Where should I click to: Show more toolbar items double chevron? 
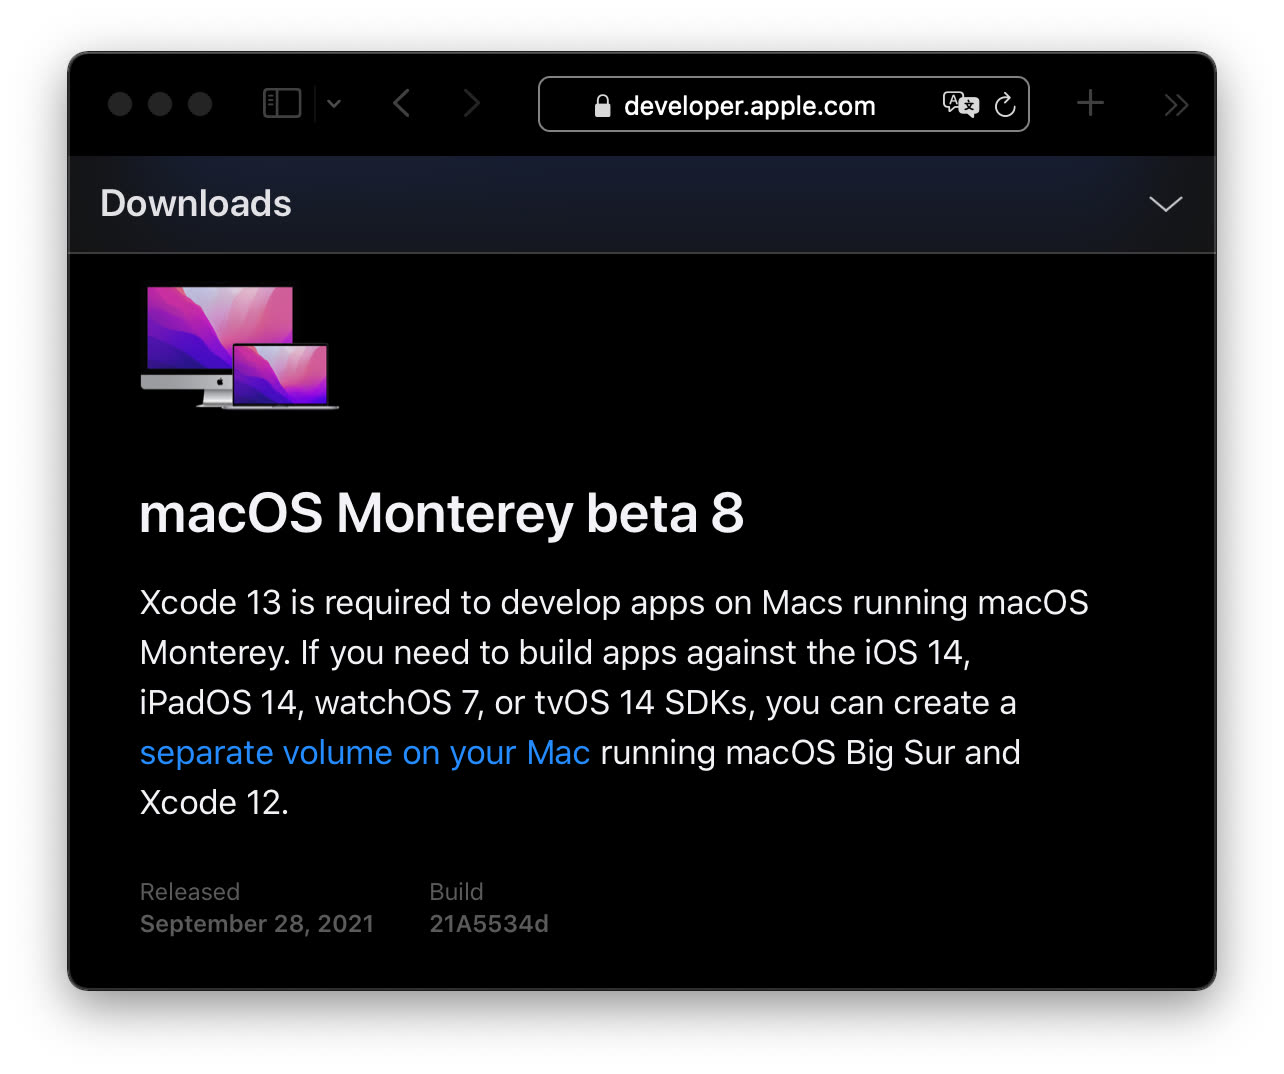[1176, 105]
